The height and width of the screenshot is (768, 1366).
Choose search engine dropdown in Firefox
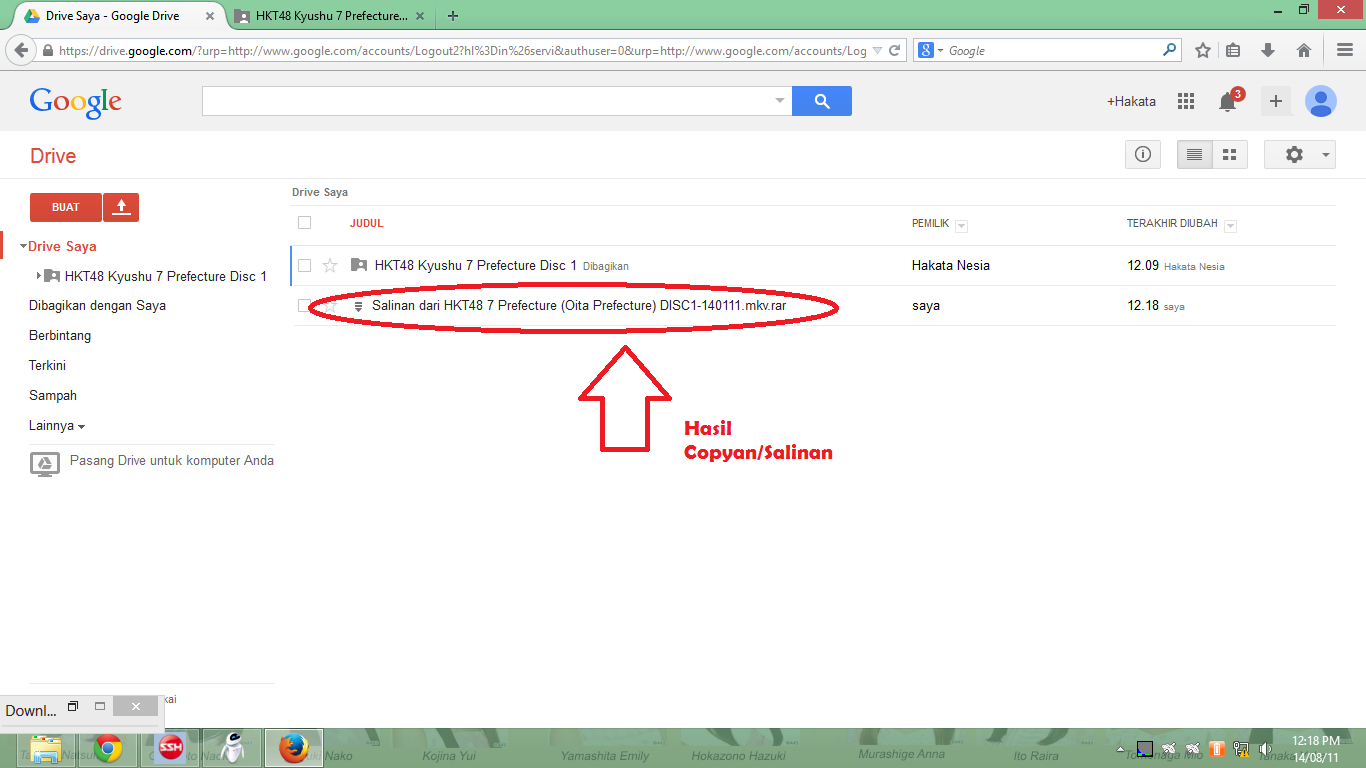tap(930, 50)
